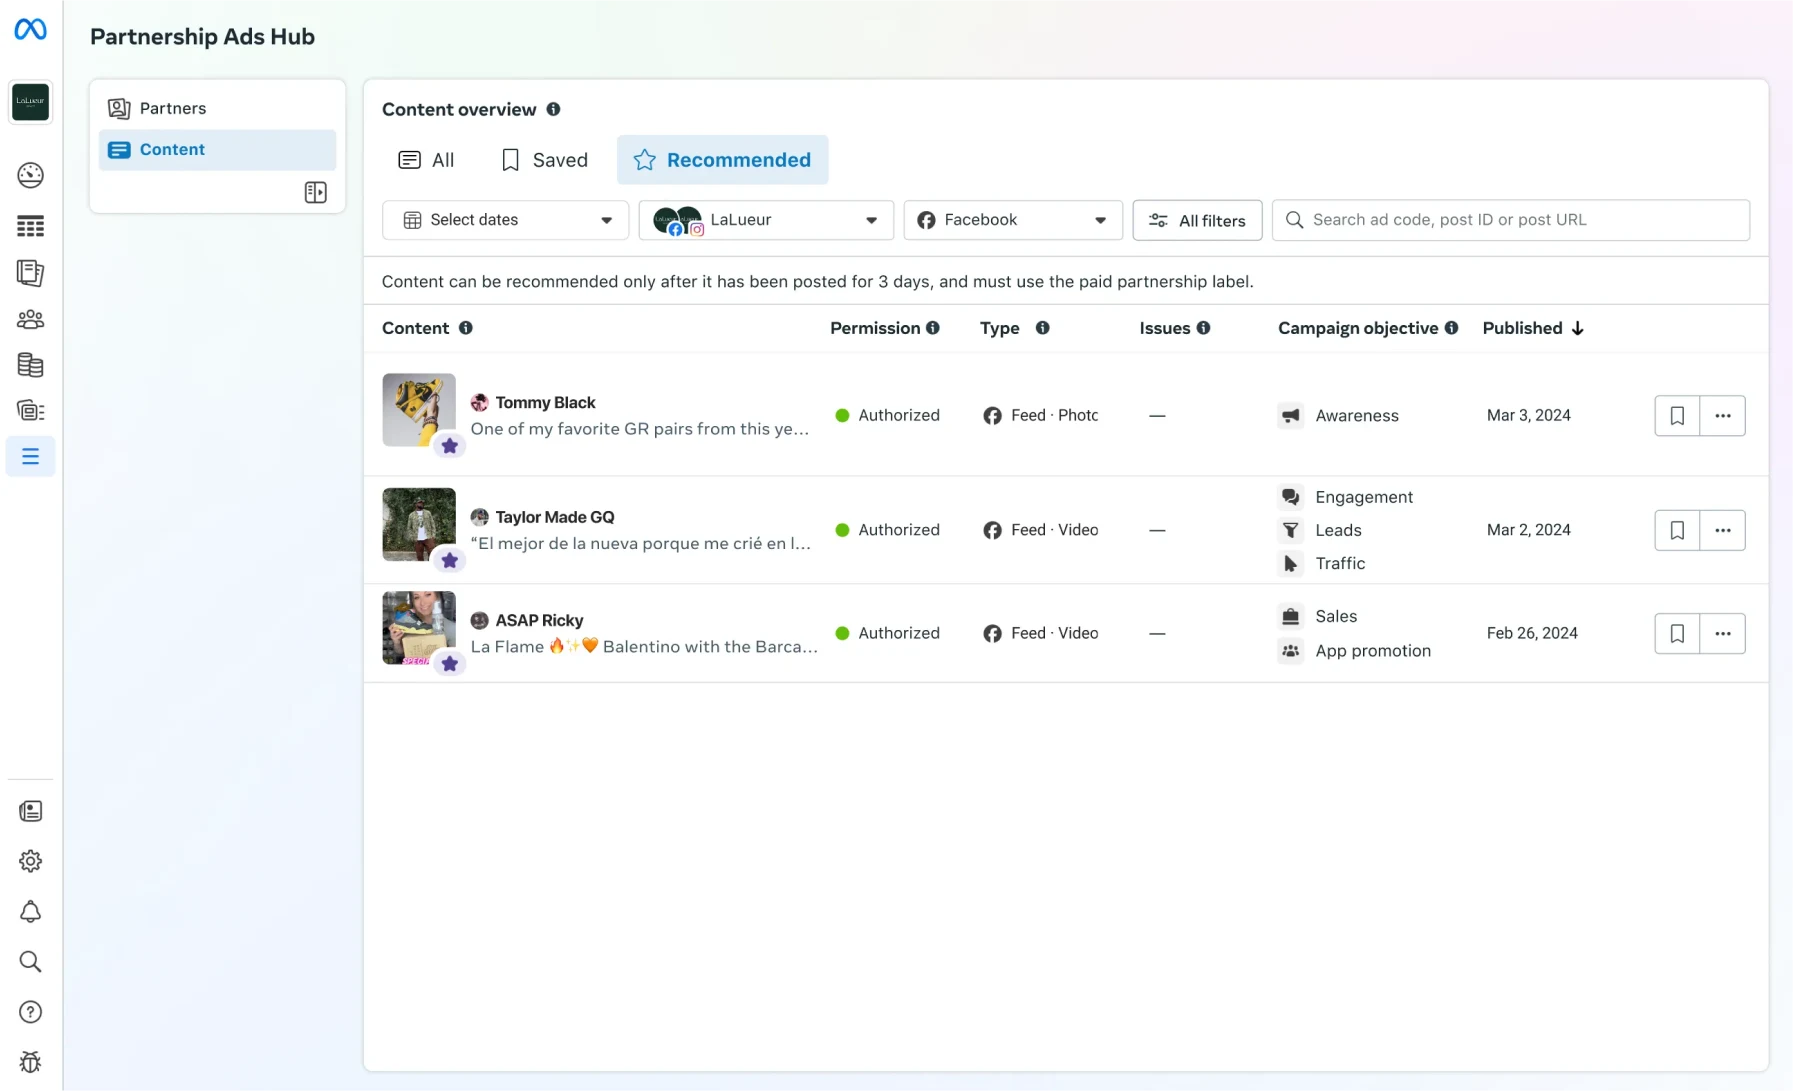Click the Mar 3, 2024 published date
The image size is (1793, 1091).
pos(1528,415)
